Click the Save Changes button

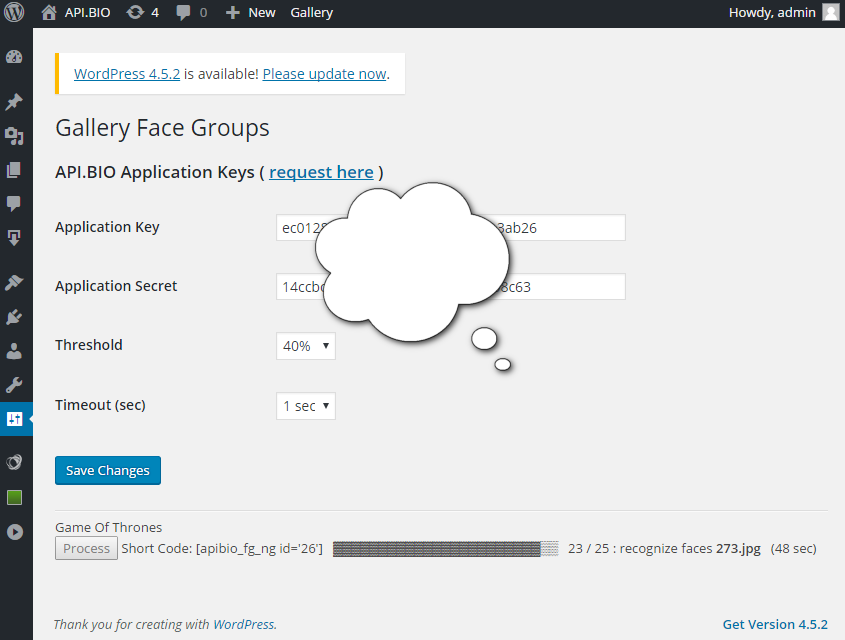[x=108, y=470]
